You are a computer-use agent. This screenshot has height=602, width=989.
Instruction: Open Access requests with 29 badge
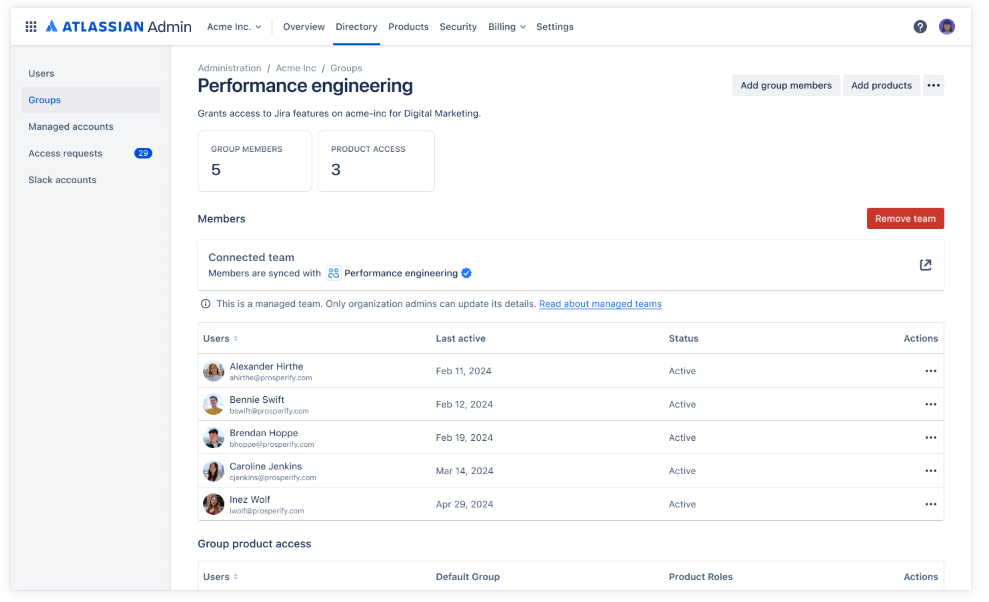pyautogui.click(x=91, y=153)
